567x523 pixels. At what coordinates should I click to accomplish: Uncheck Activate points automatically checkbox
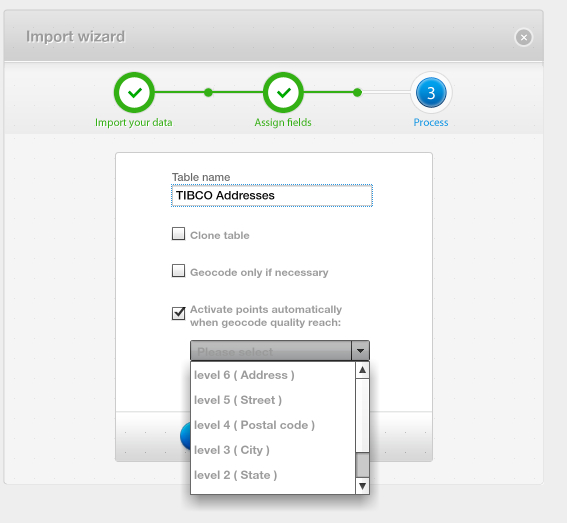pyautogui.click(x=178, y=313)
